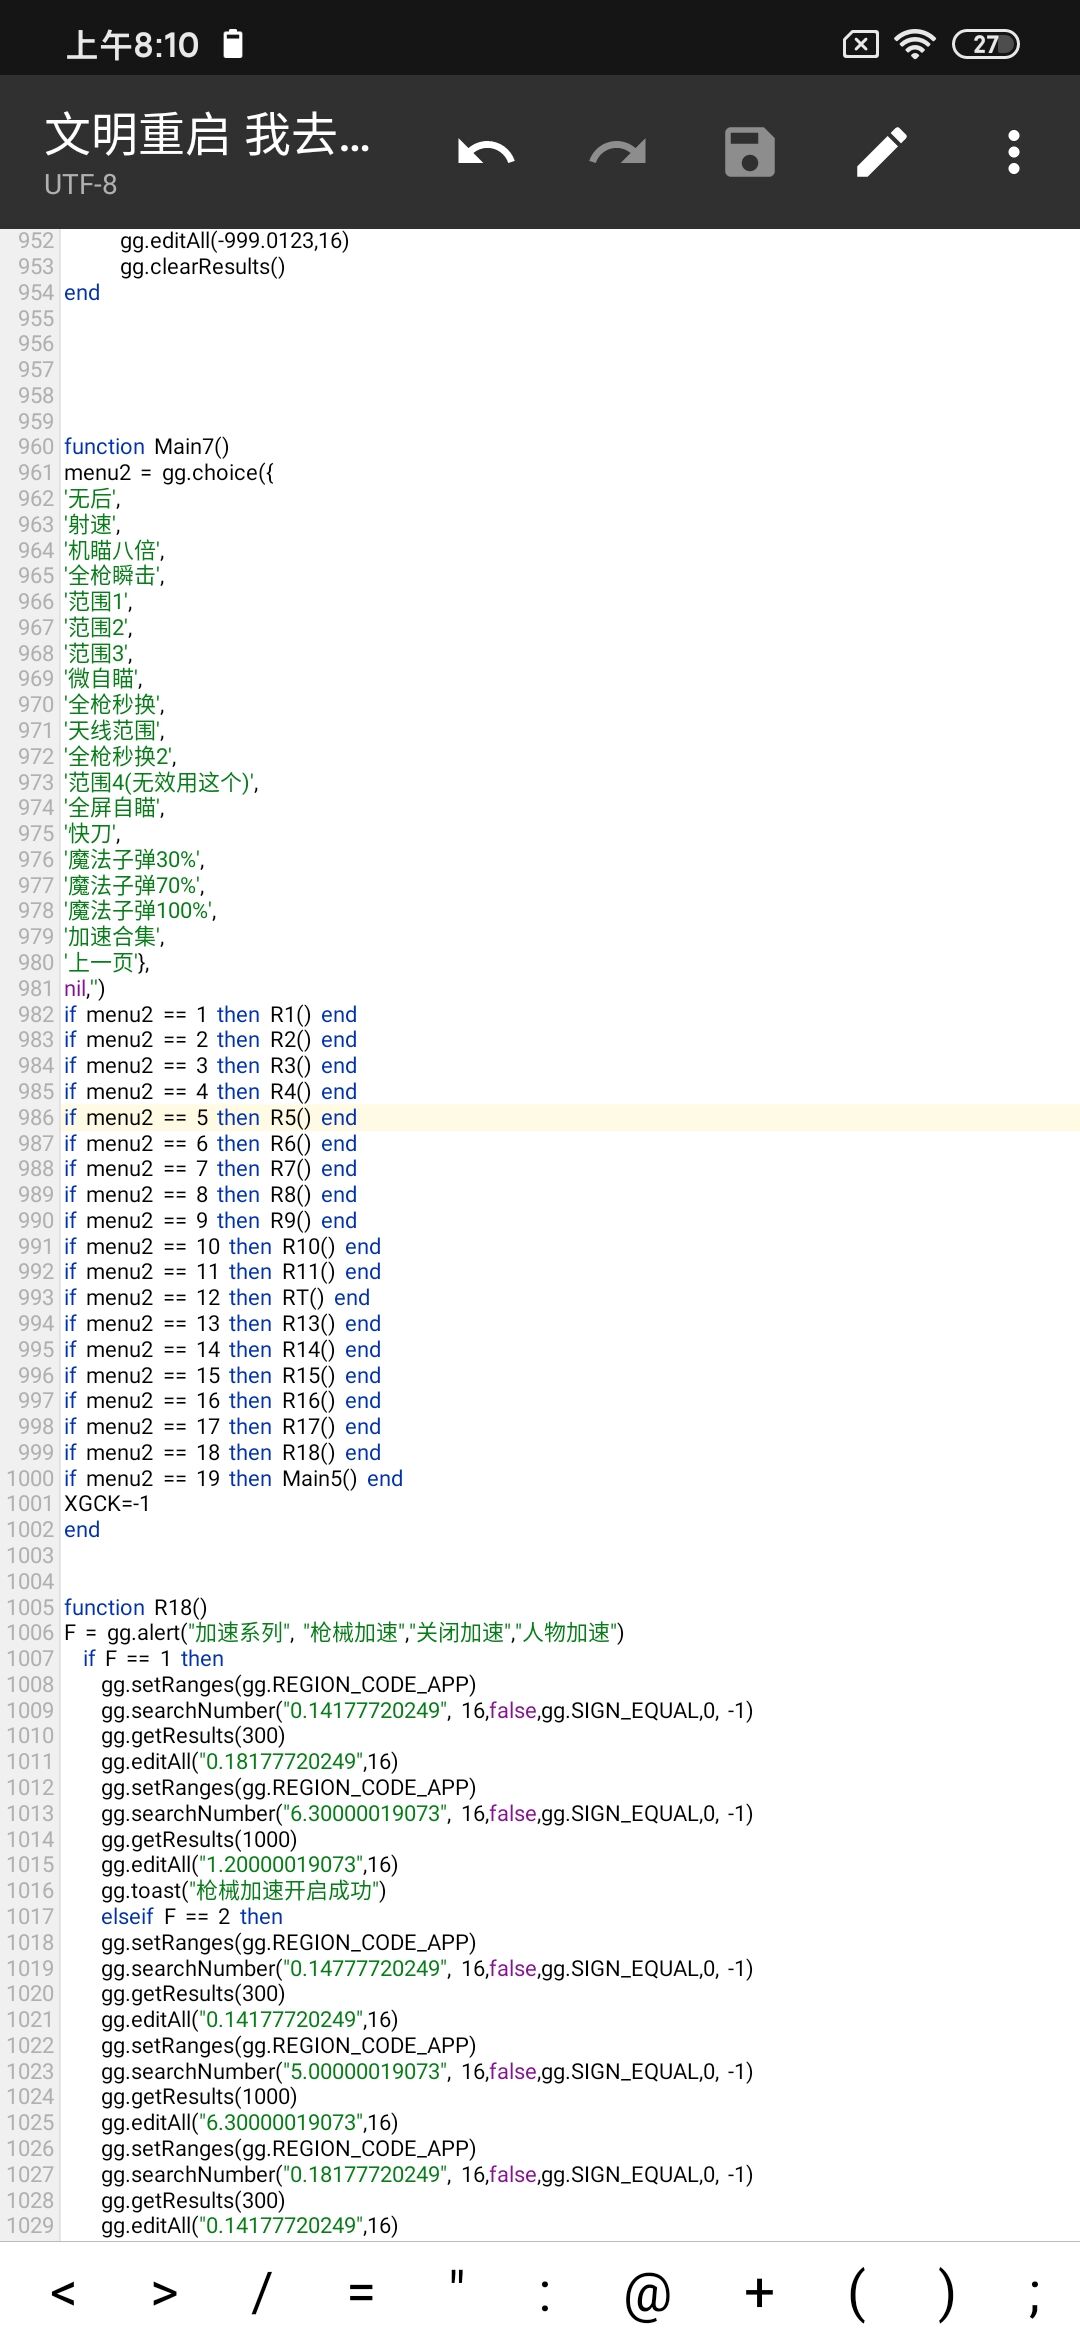1080x2340 pixels.
Task: Tap searchNumber "5.00000019073" line
Action: coord(427,2072)
